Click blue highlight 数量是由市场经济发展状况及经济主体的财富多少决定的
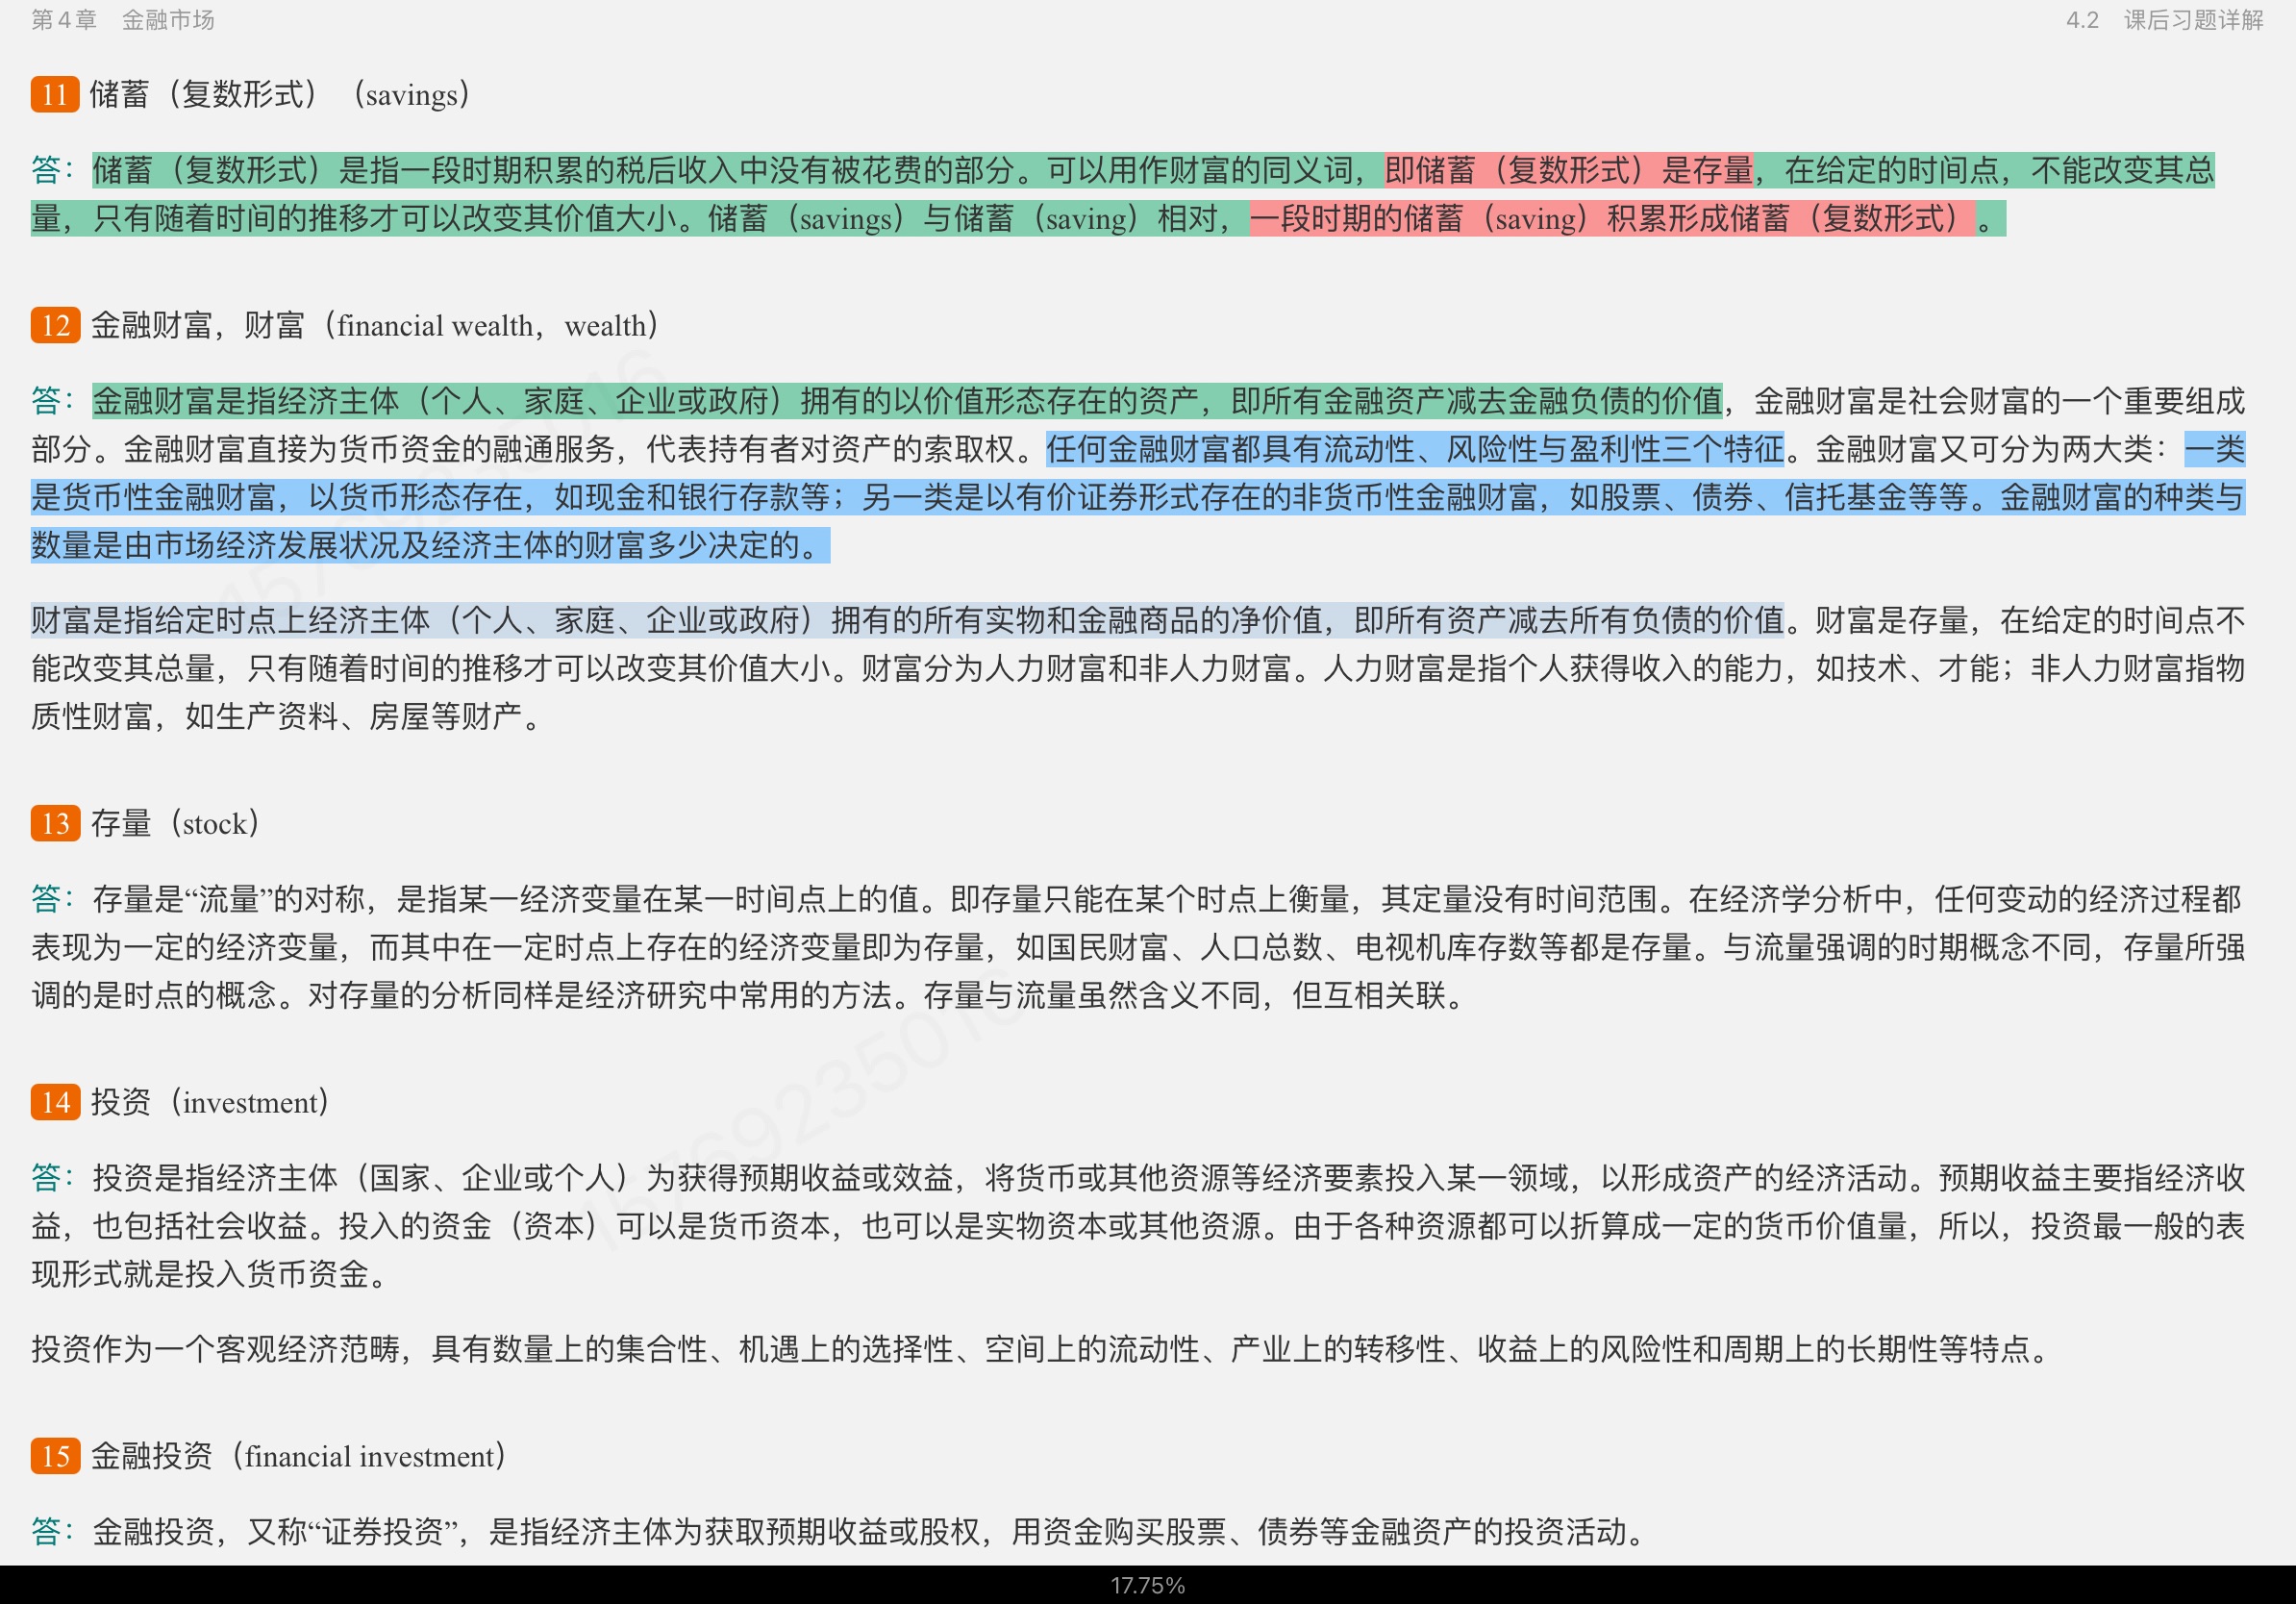The height and width of the screenshot is (1604, 2296). click(x=430, y=545)
